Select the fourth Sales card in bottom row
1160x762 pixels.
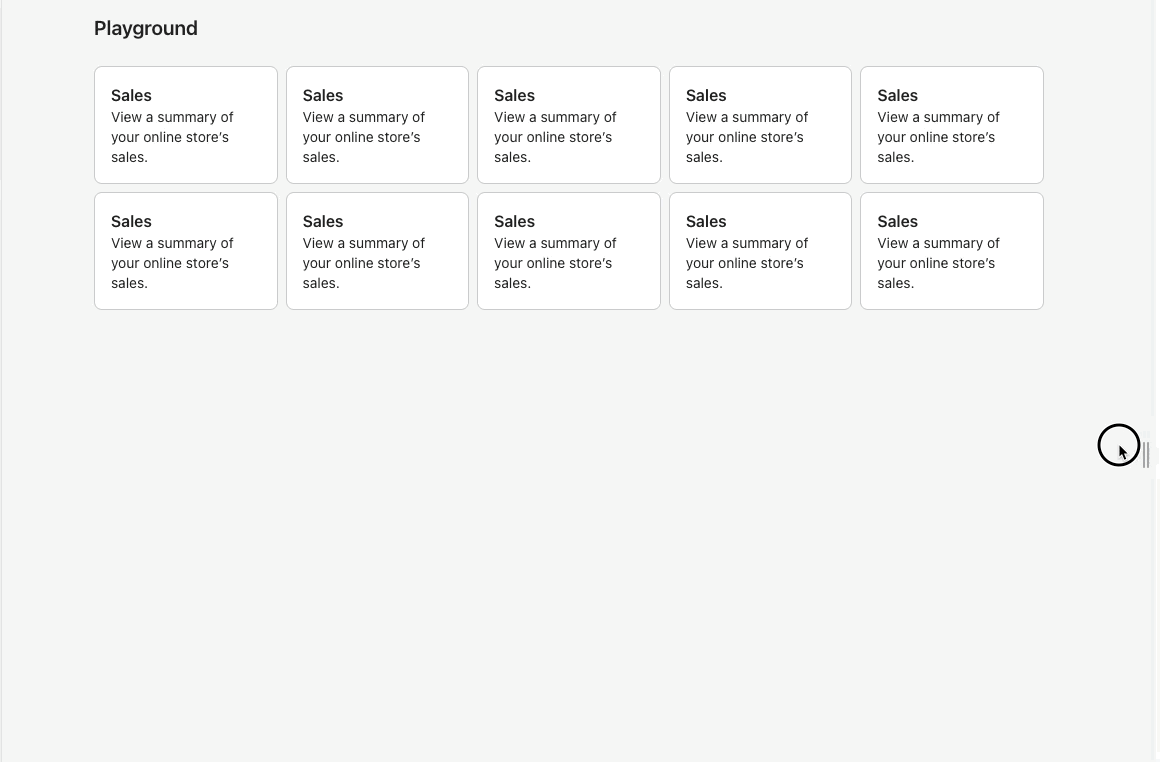(x=760, y=250)
